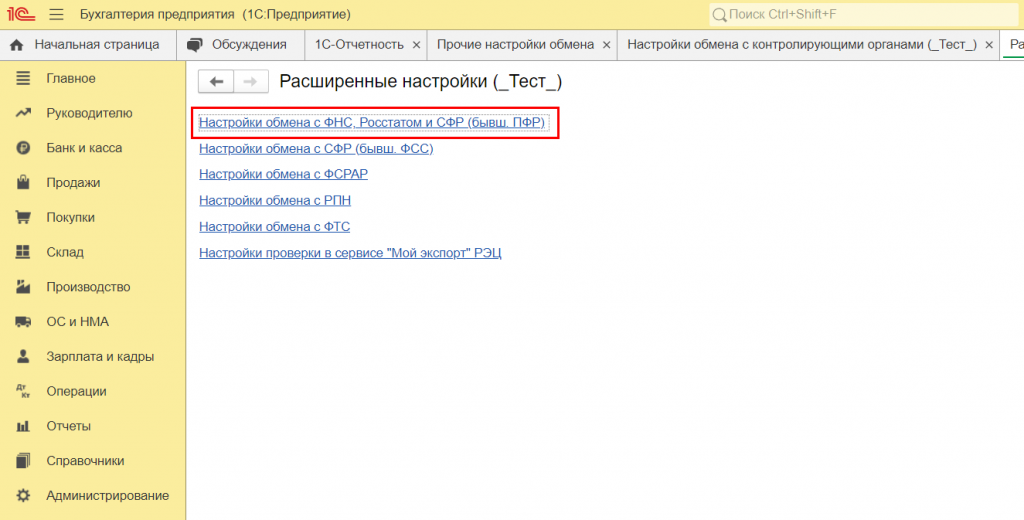Close the 1С-Отчетность tab
This screenshot has width=1024, height=520.
coord(416,45)
